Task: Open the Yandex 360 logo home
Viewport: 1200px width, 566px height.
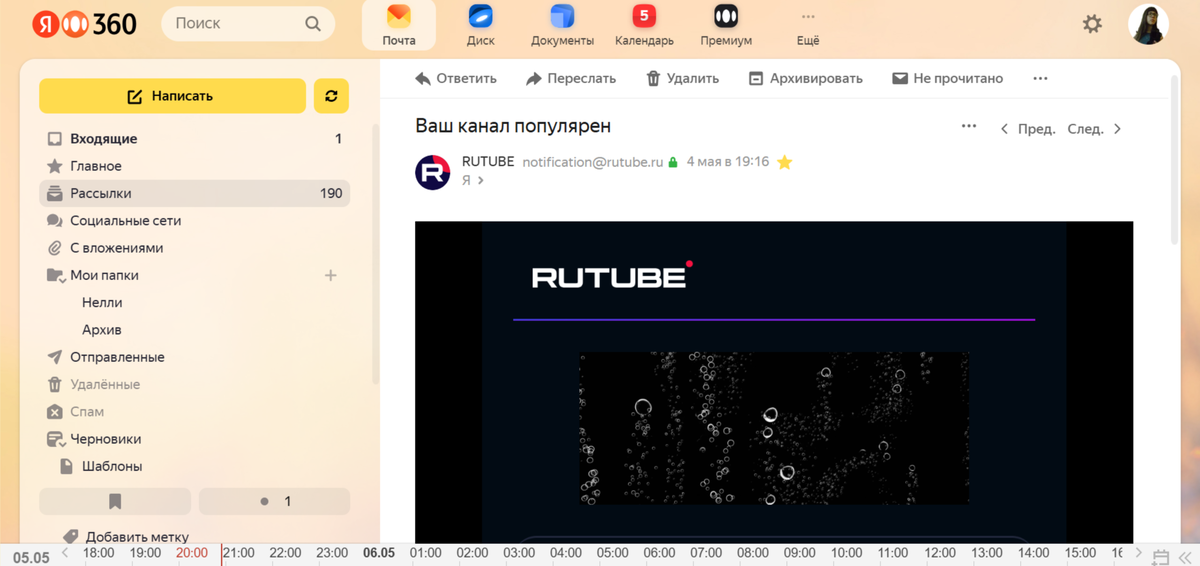Action: [84, 24]
